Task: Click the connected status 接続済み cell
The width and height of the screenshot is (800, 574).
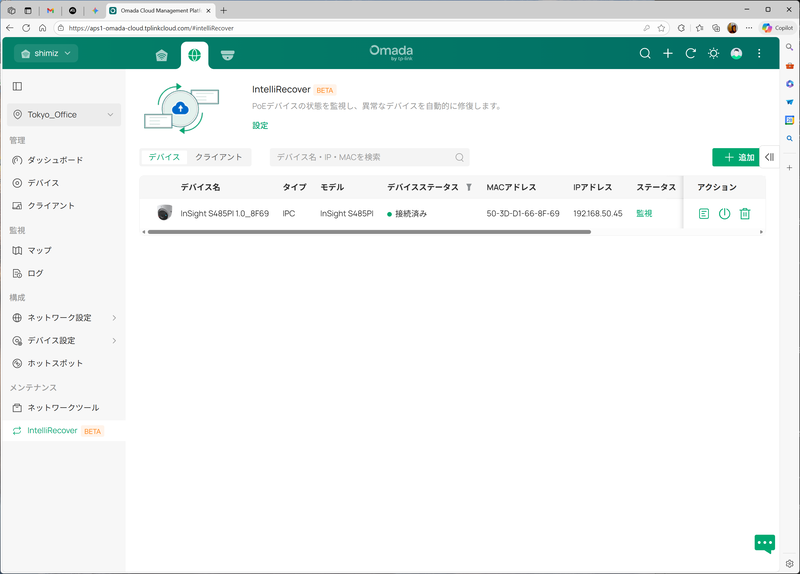Action: pos(407,214)
